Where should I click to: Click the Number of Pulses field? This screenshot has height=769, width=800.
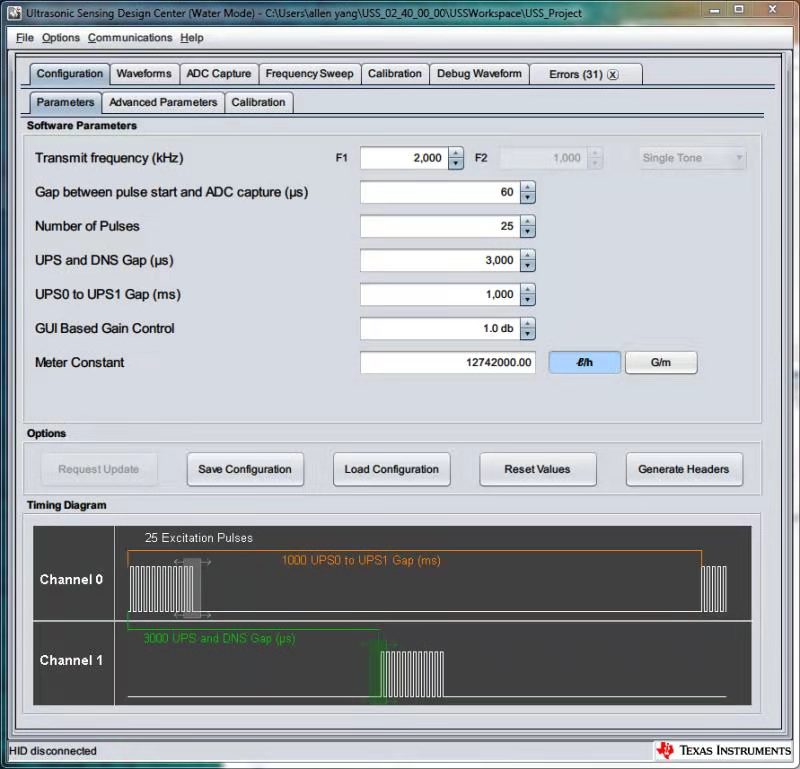point(440,227)
